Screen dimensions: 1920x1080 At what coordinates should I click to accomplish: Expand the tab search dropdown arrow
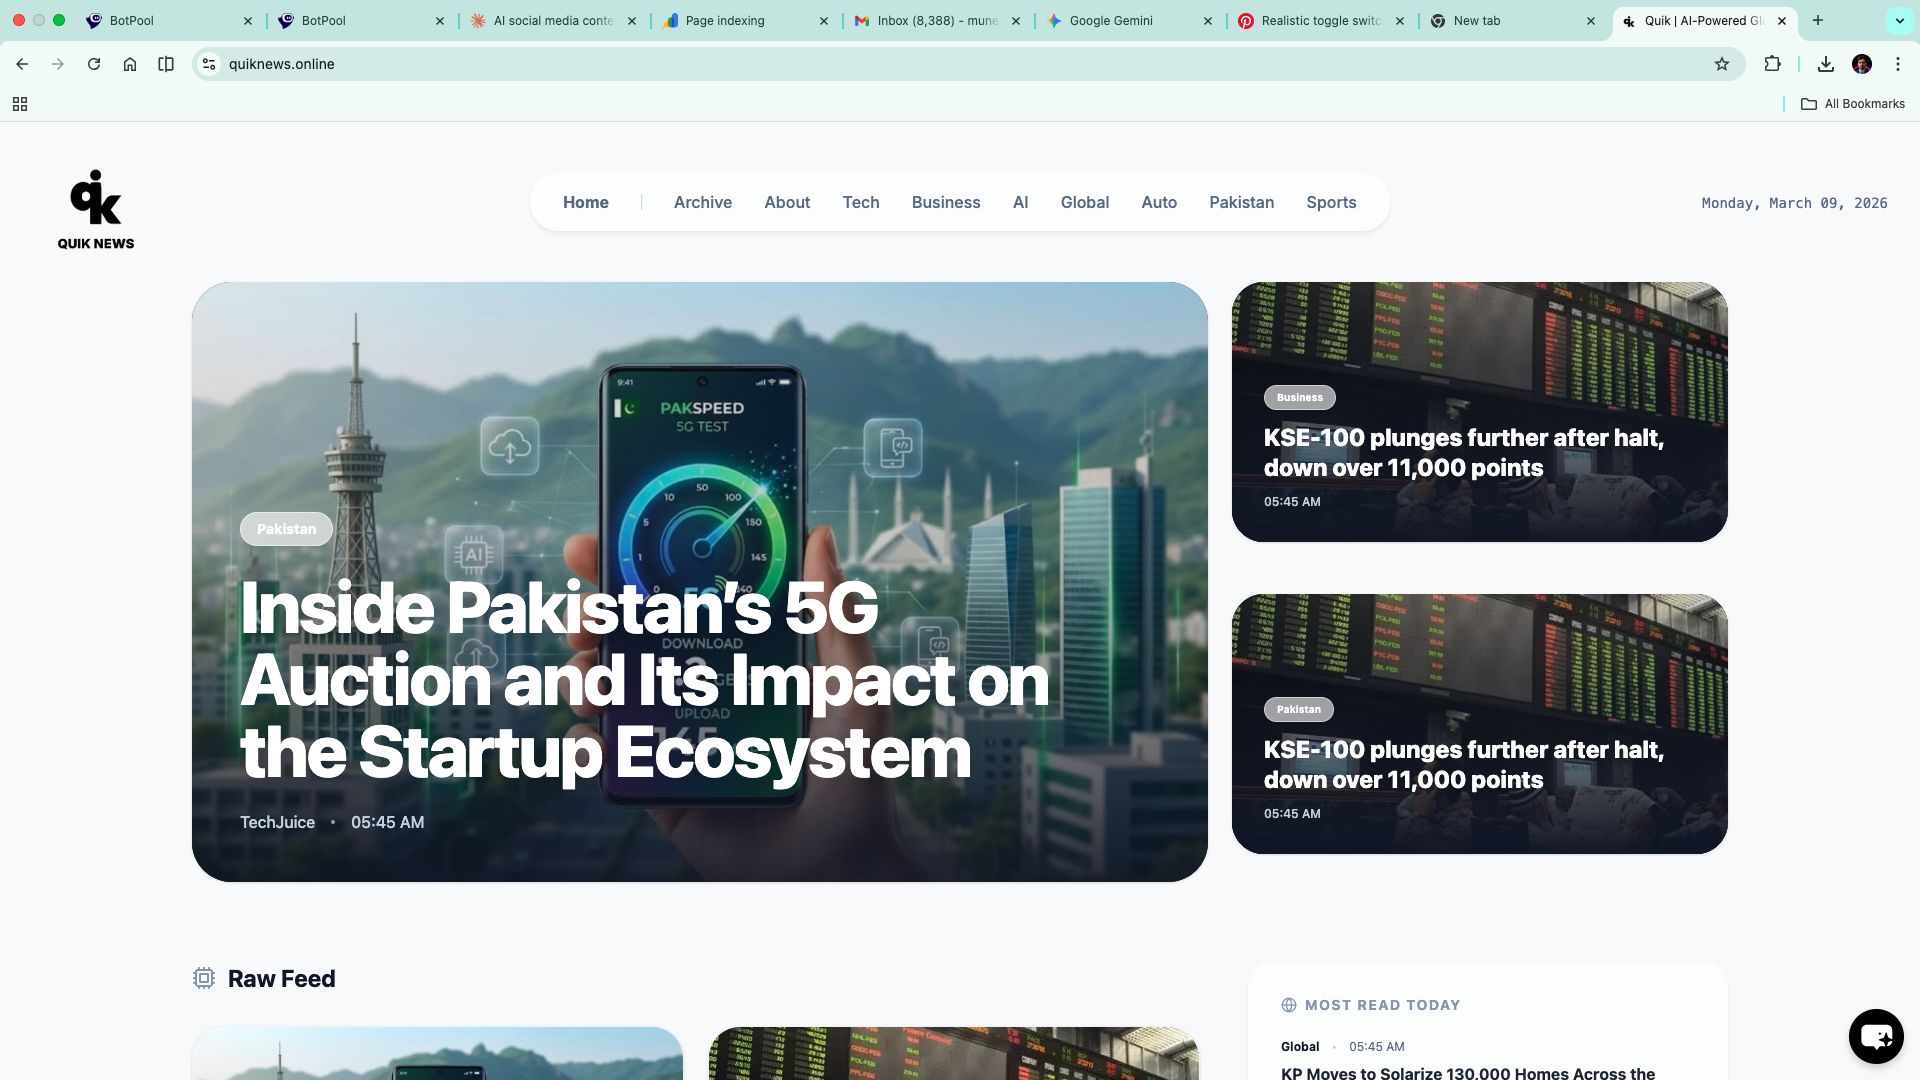1899,20
